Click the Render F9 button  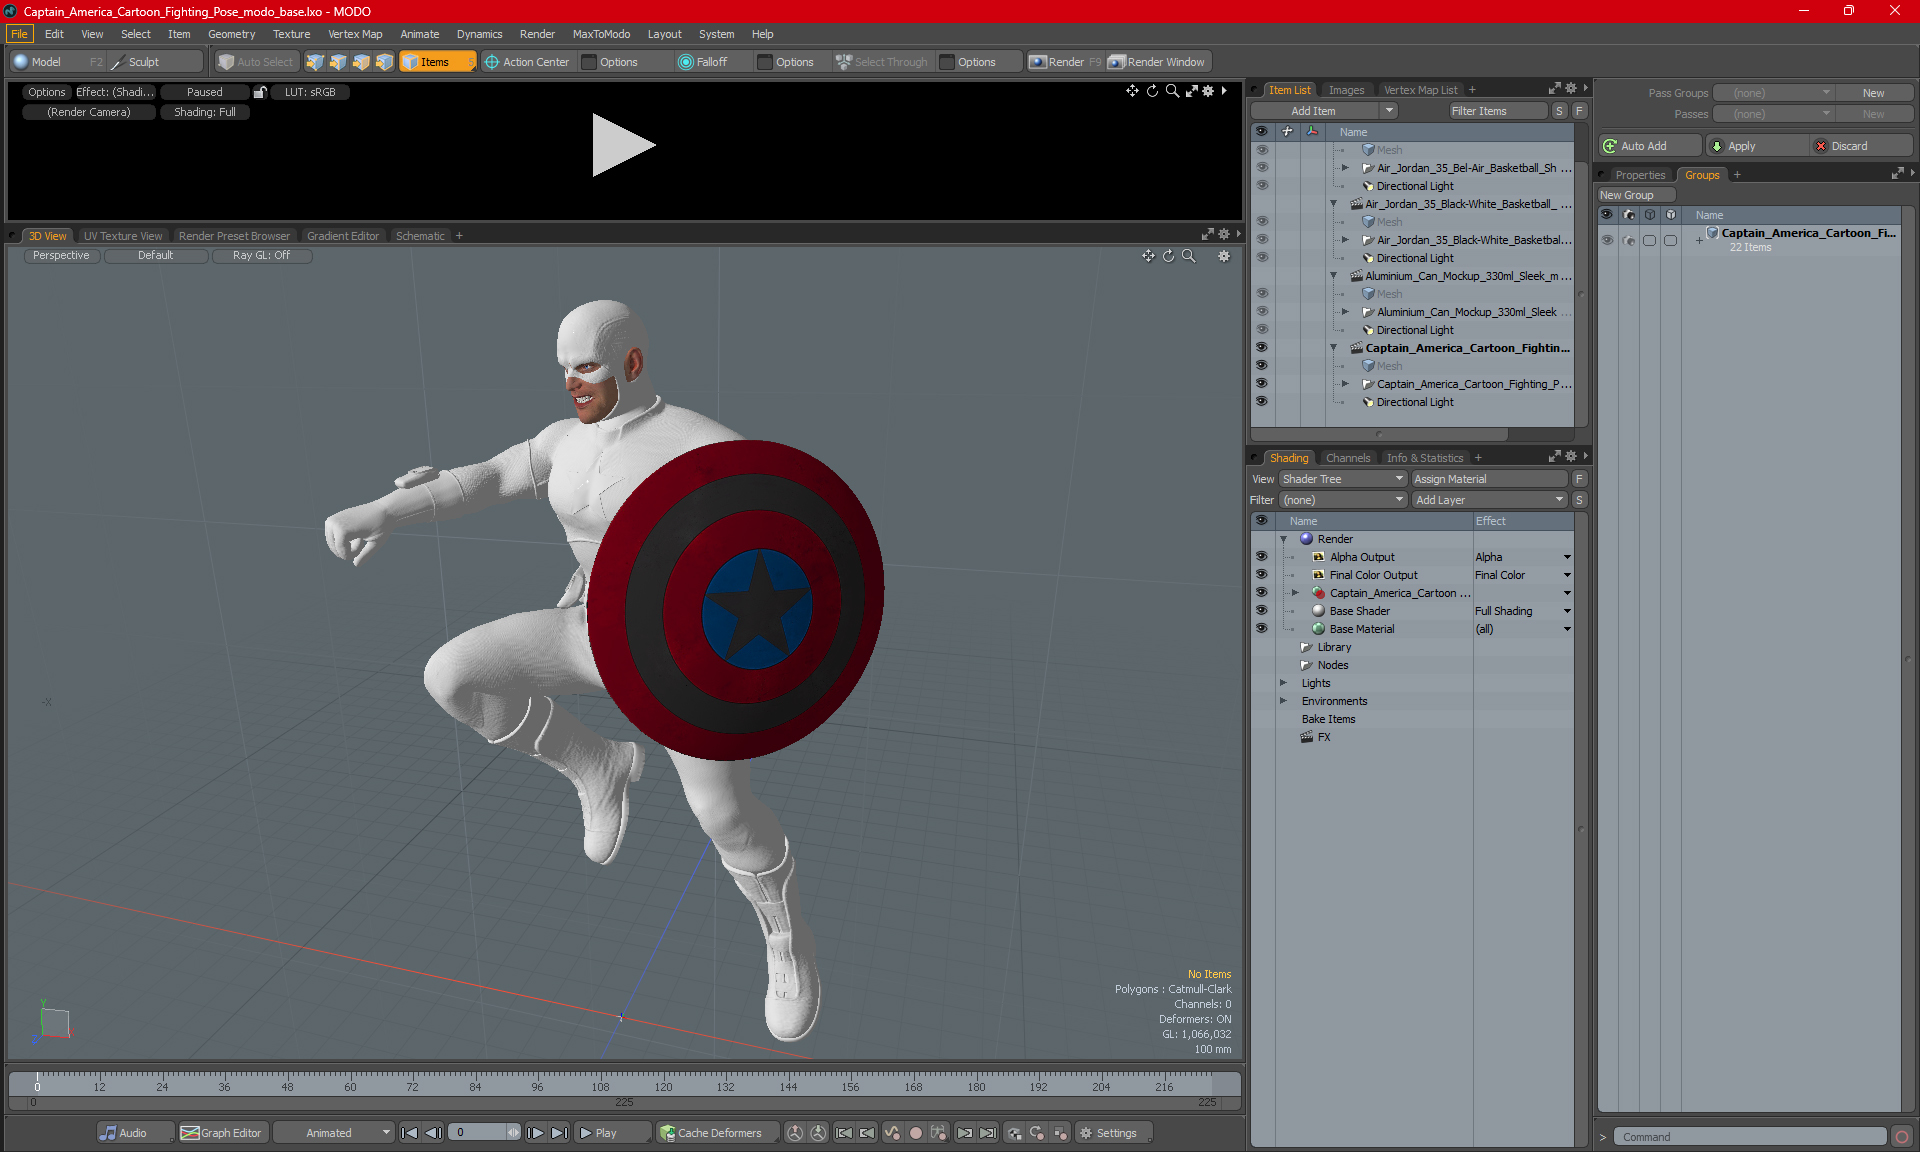(x=1065, y=62)
